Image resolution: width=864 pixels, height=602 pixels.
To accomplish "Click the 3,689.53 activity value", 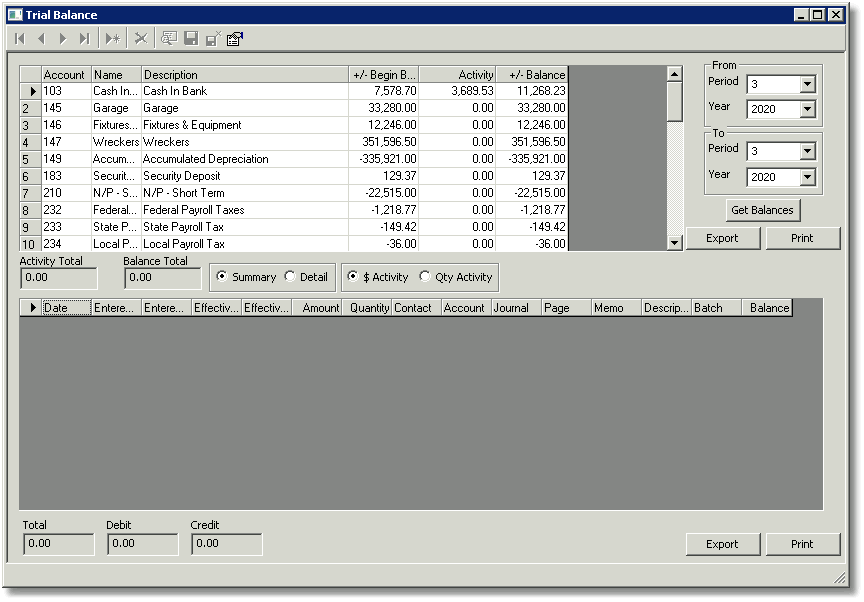I will click(x=457, y=91).
